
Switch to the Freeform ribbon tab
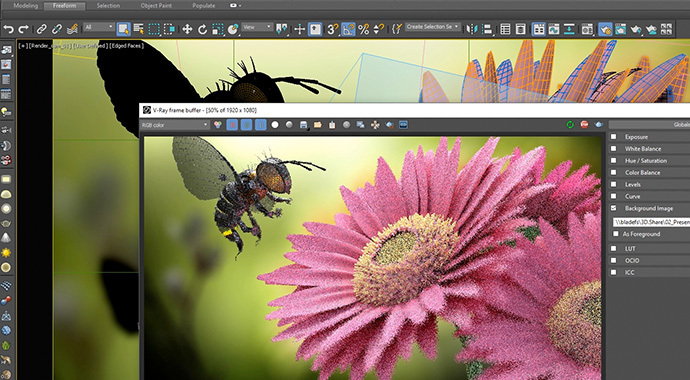click(x=64, y=6)
